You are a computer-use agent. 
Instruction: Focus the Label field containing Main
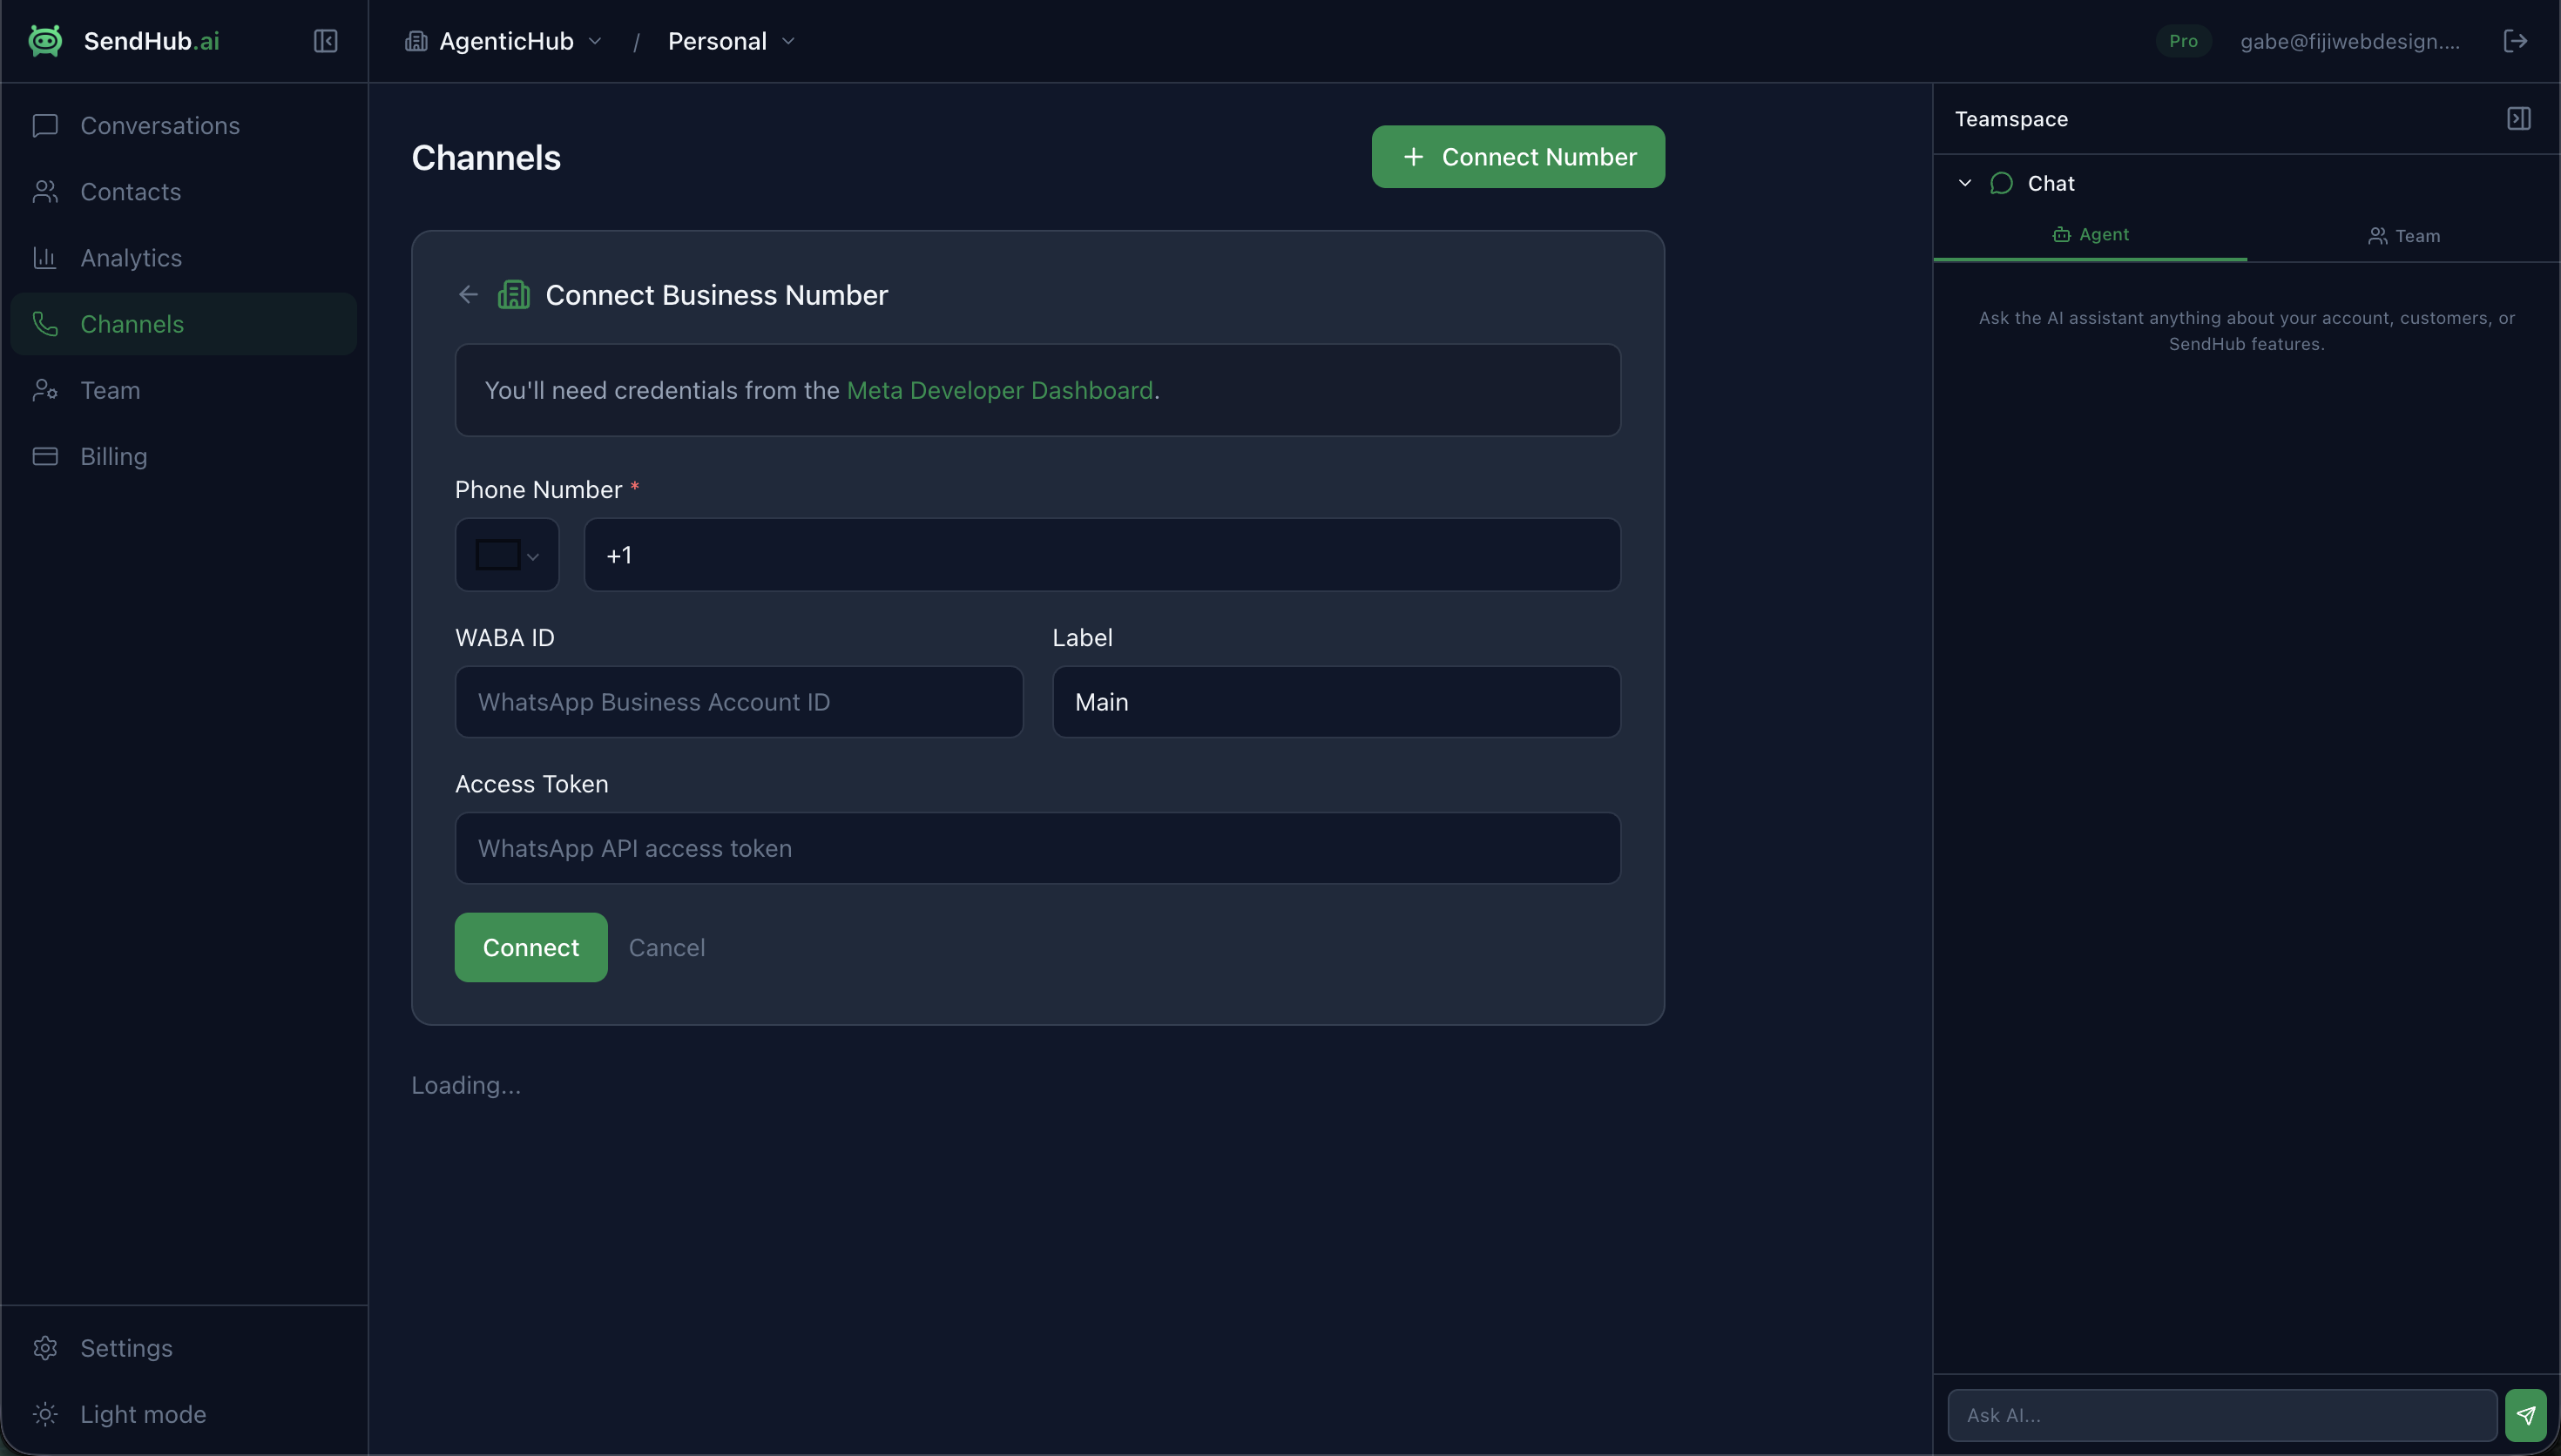[x=1336, y=702]
